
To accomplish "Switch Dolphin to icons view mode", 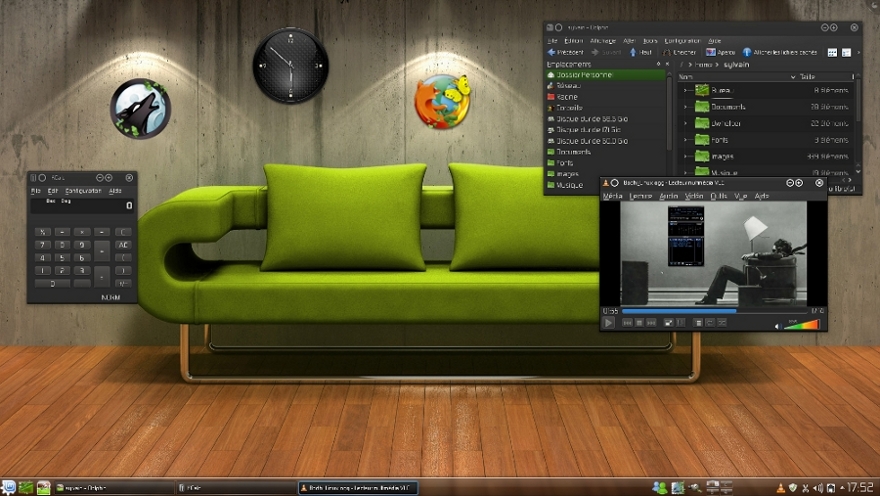I will 832,52.
